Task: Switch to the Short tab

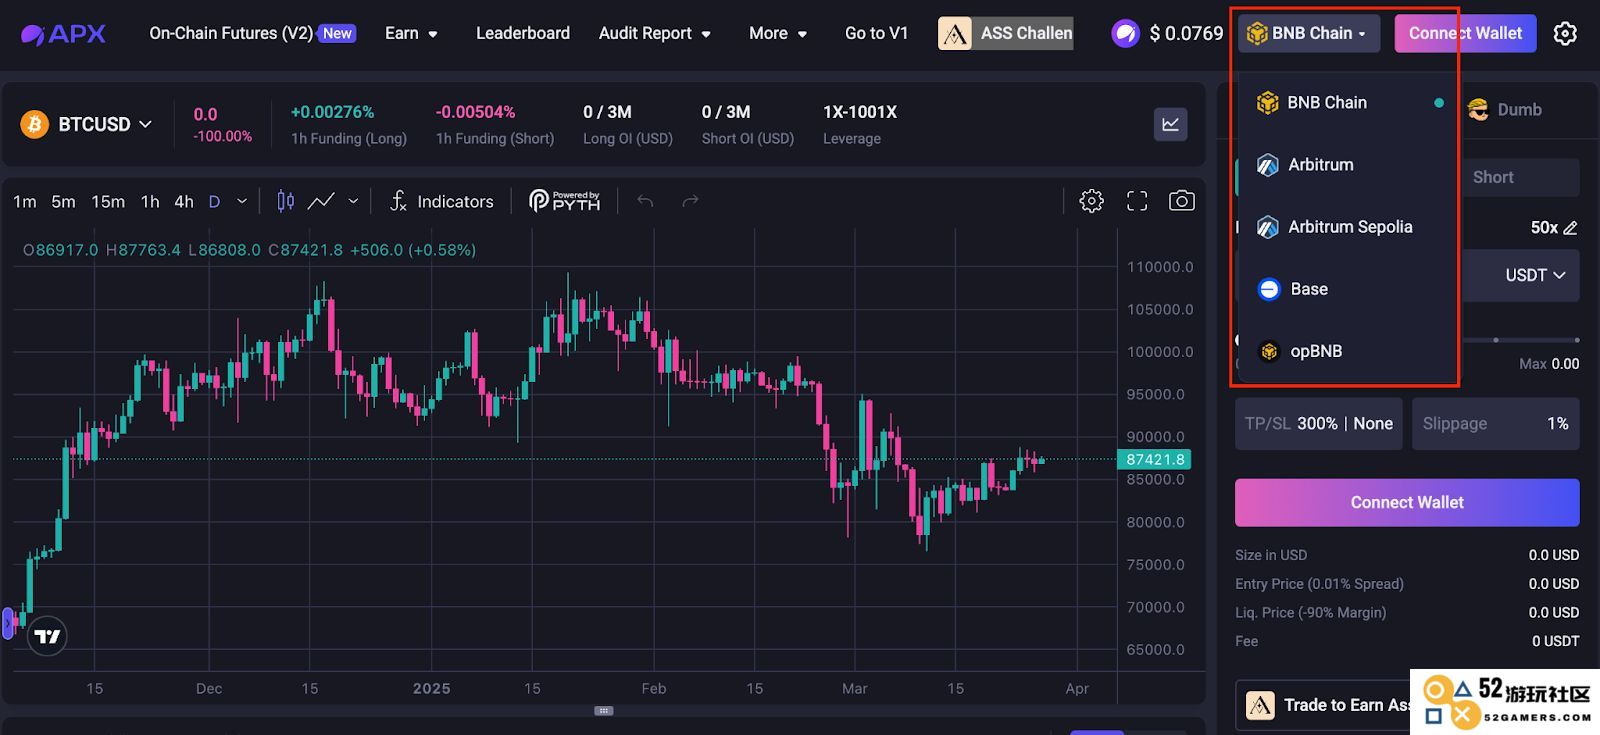Action: click(x=1493, y=177)
